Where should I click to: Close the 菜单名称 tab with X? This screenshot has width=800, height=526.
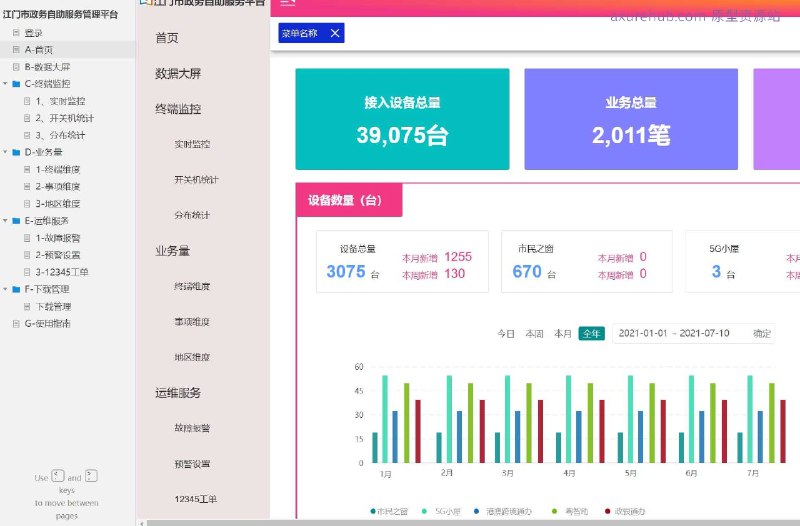coord(335,33)
